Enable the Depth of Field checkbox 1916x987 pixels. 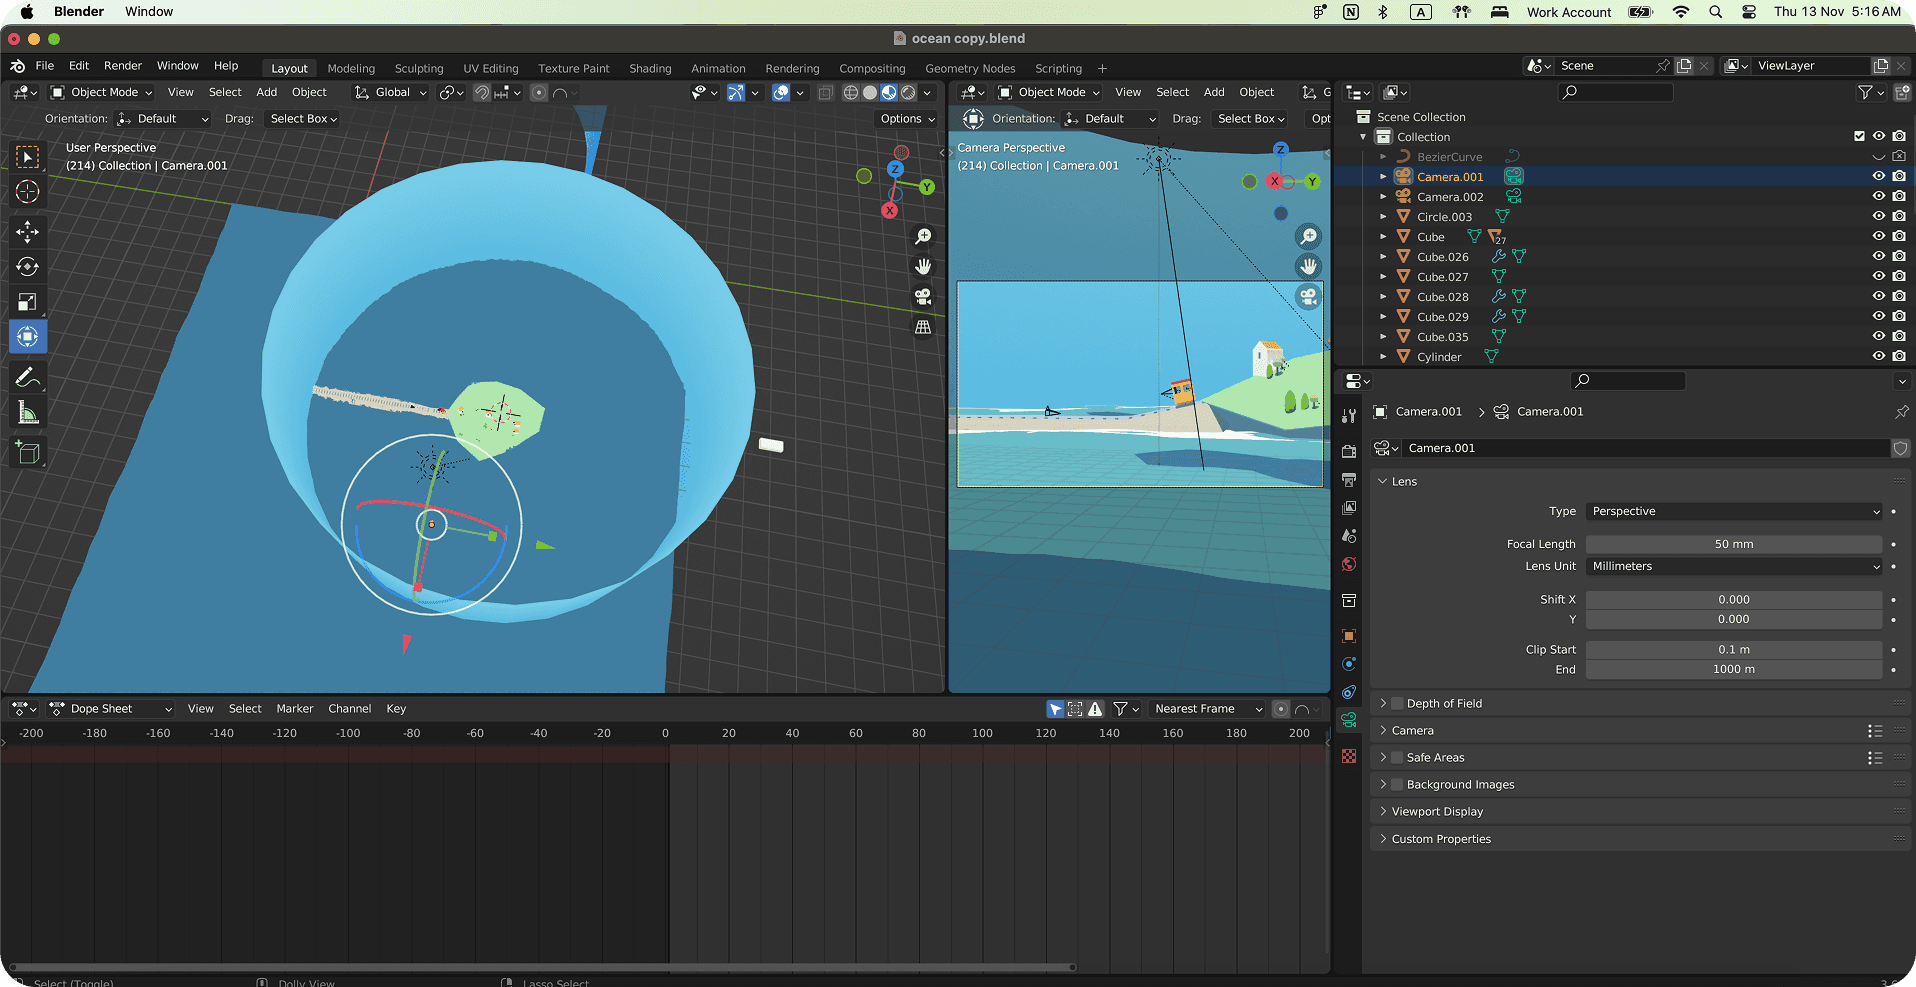coord(1398,704)
